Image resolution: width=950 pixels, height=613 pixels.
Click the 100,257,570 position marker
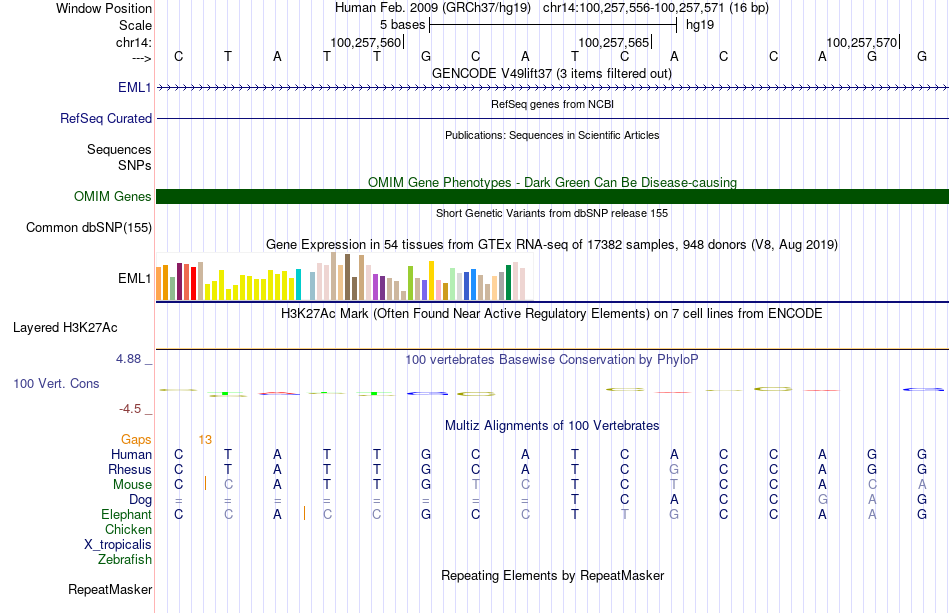click(x=862, y=42)
